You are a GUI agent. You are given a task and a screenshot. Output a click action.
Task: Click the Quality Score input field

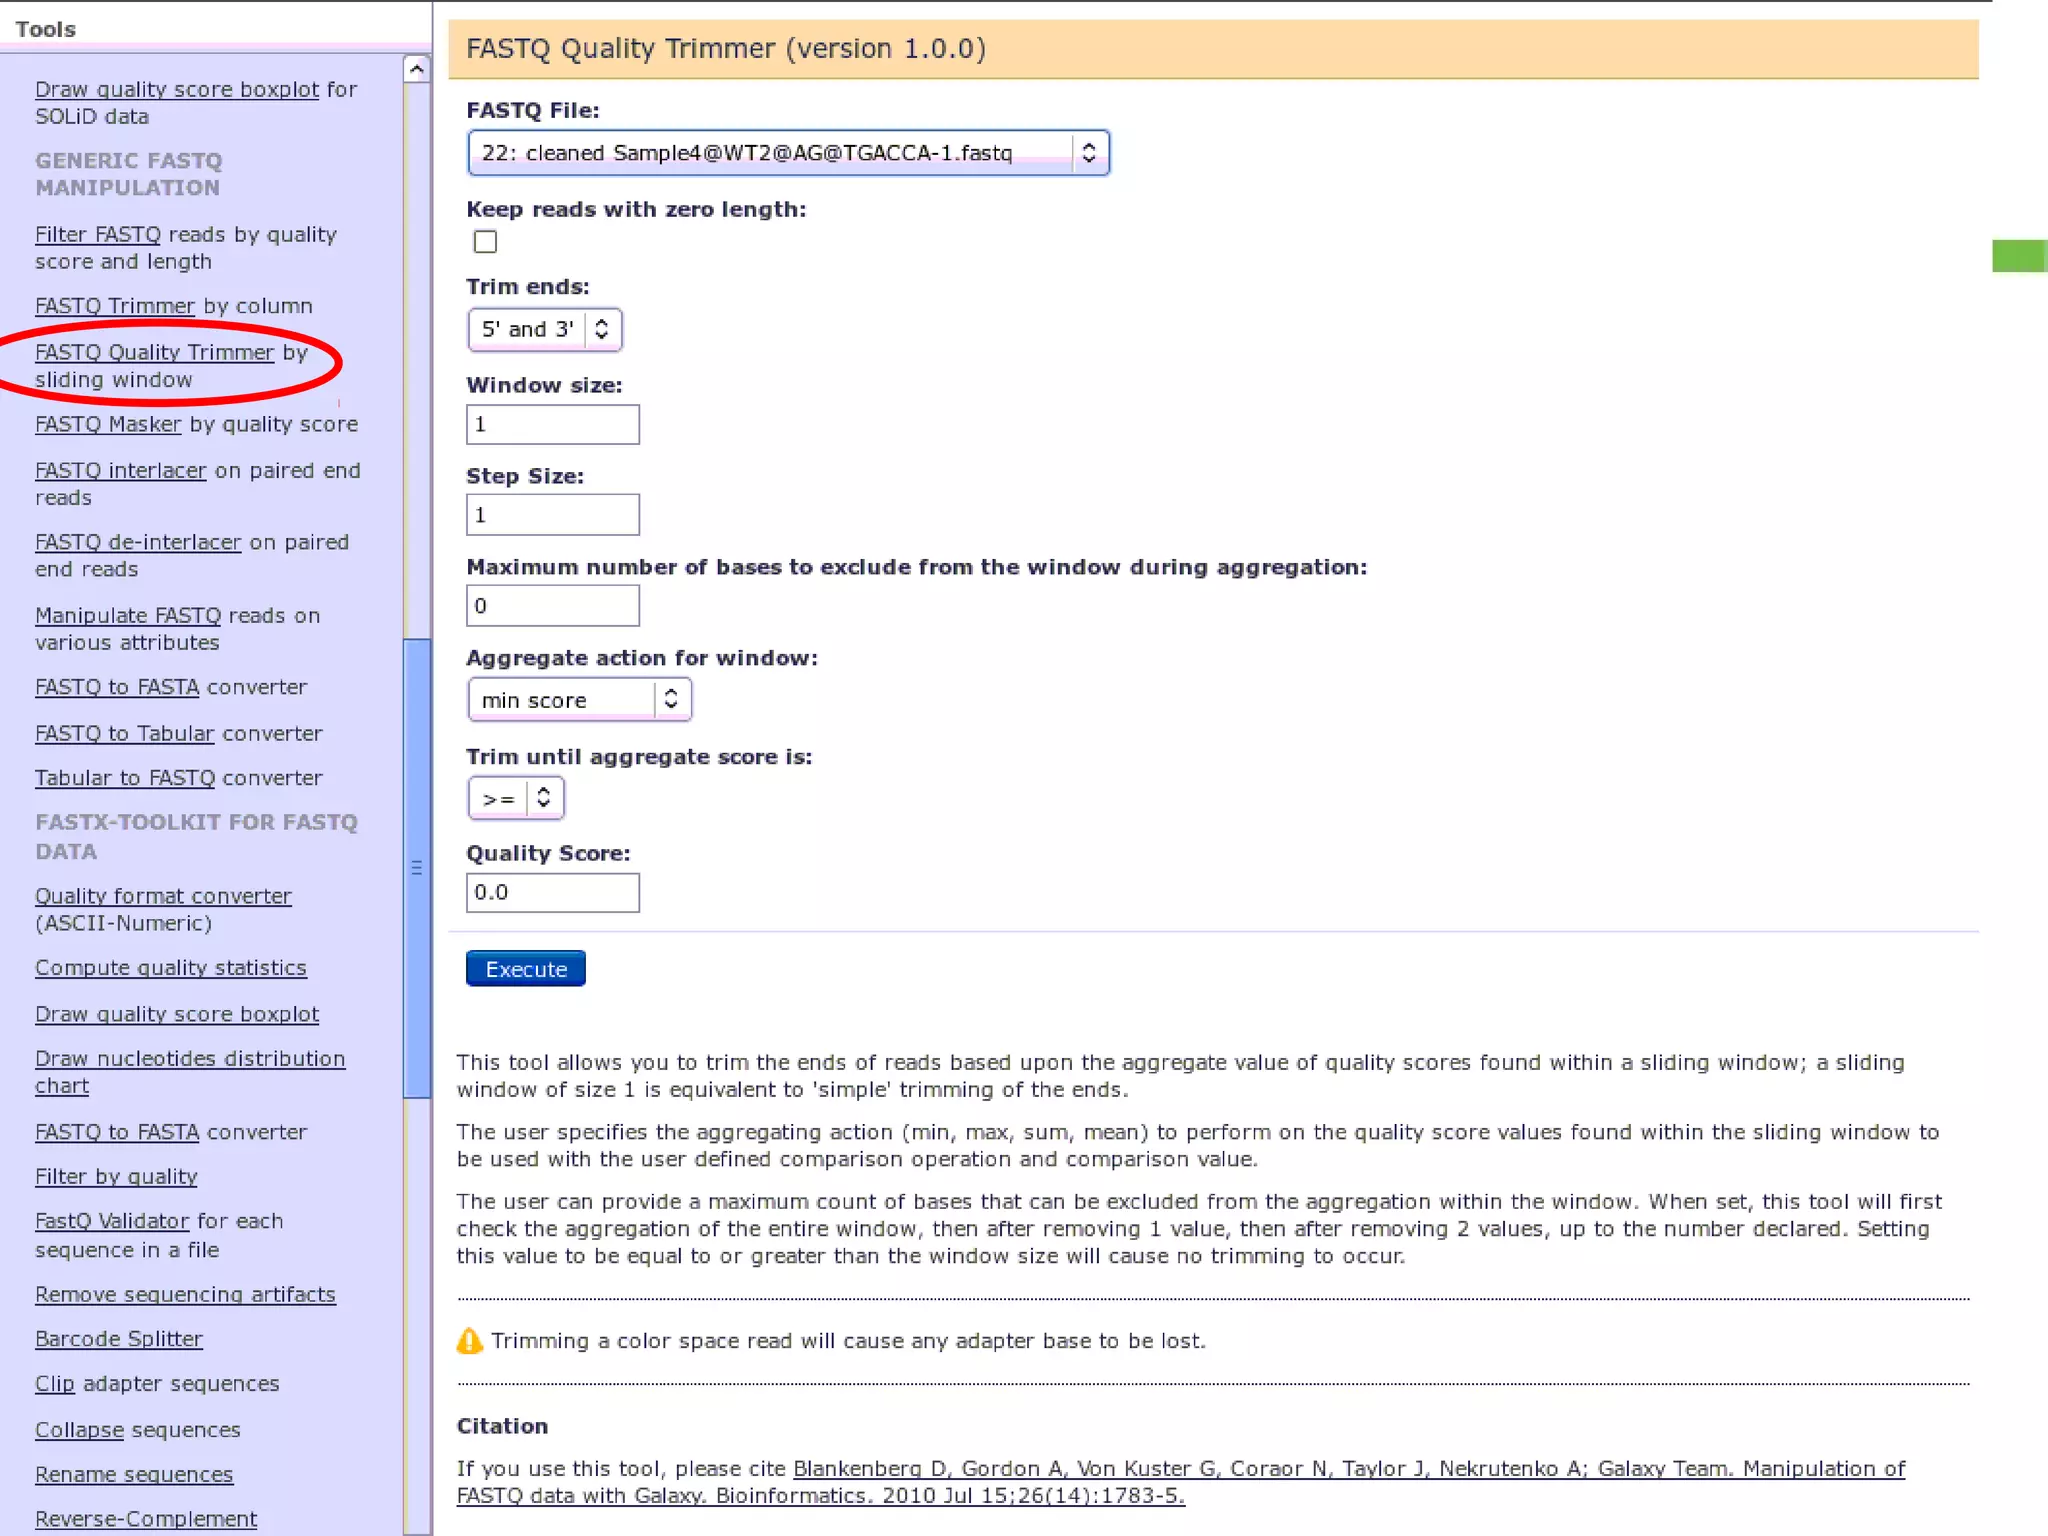pos(552,893)
